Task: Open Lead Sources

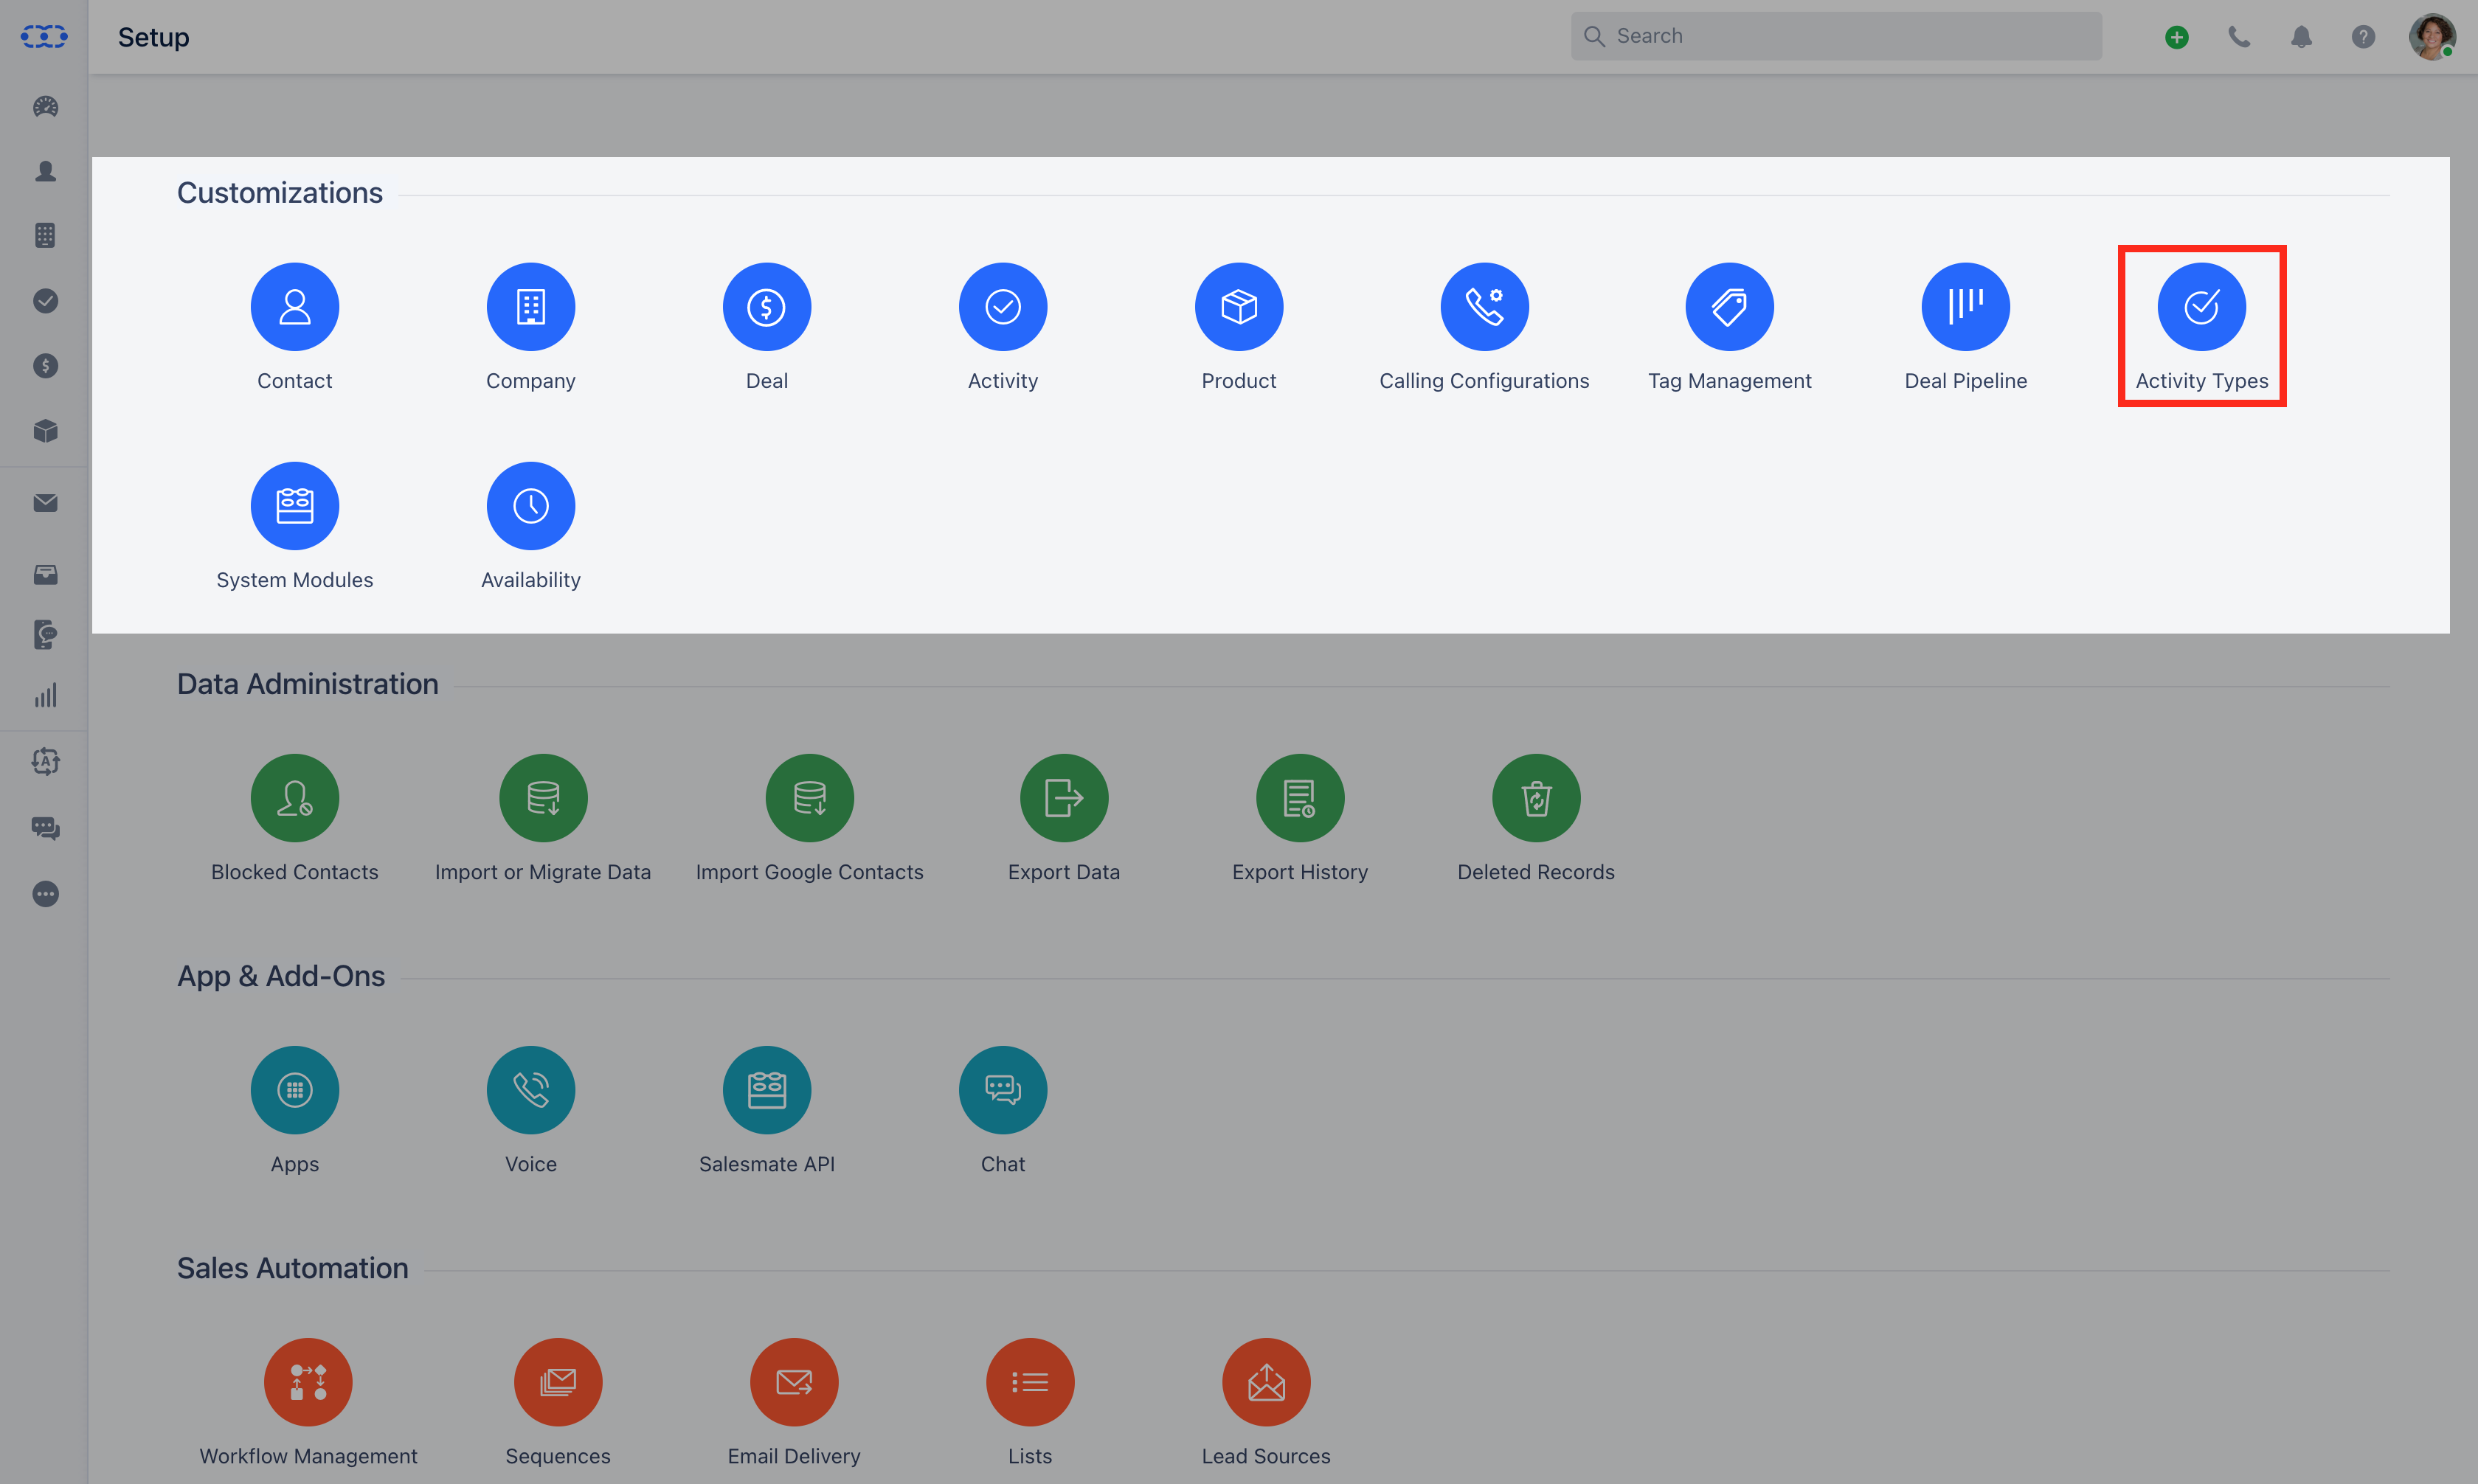Action: coord(1266,1382)
